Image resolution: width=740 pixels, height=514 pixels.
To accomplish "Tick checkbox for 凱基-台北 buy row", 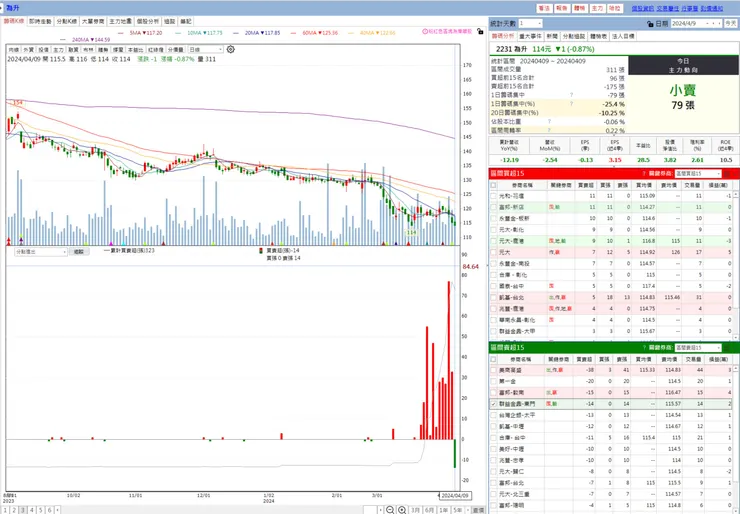I will pyautogui.click(x=494, y=298).
